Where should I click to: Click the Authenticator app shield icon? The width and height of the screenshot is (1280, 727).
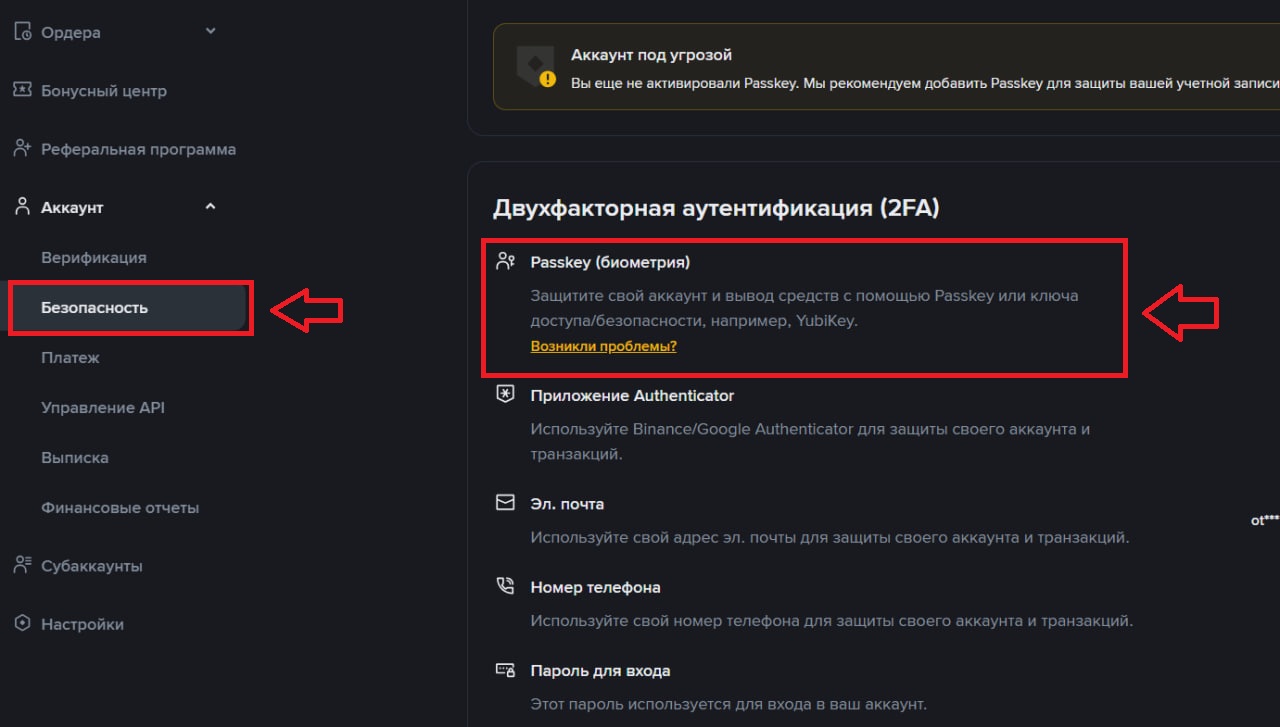505,395
